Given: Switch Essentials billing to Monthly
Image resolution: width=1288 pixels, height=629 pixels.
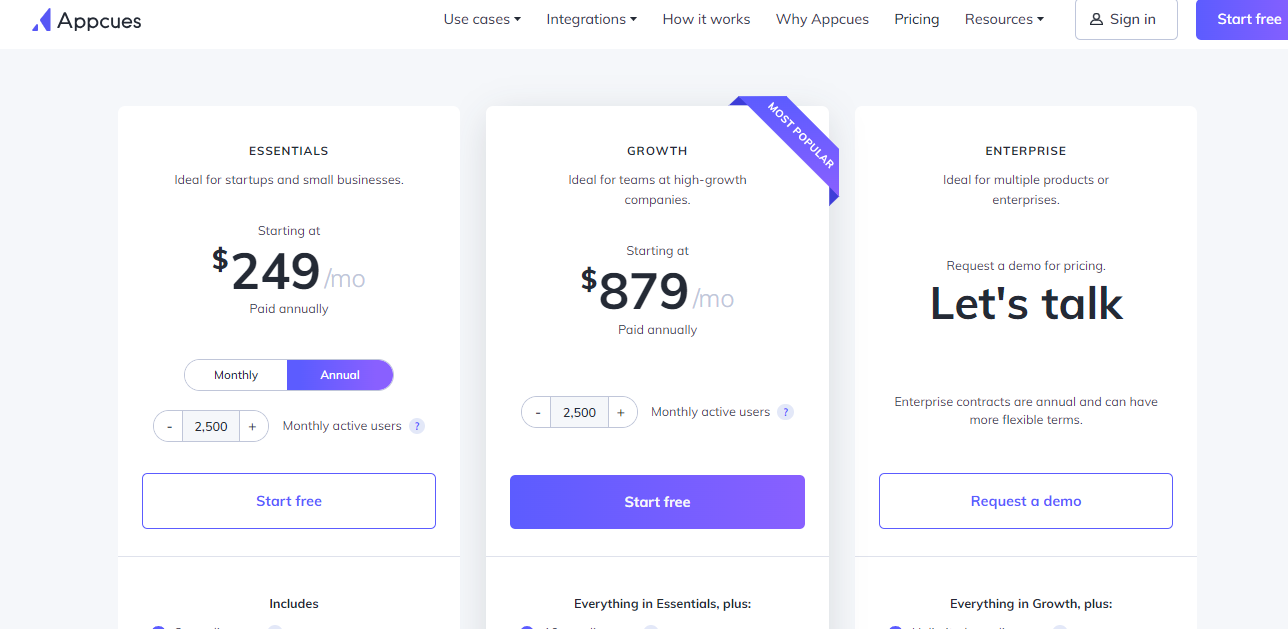Looking at the screenshot, I should click(236, 374).
